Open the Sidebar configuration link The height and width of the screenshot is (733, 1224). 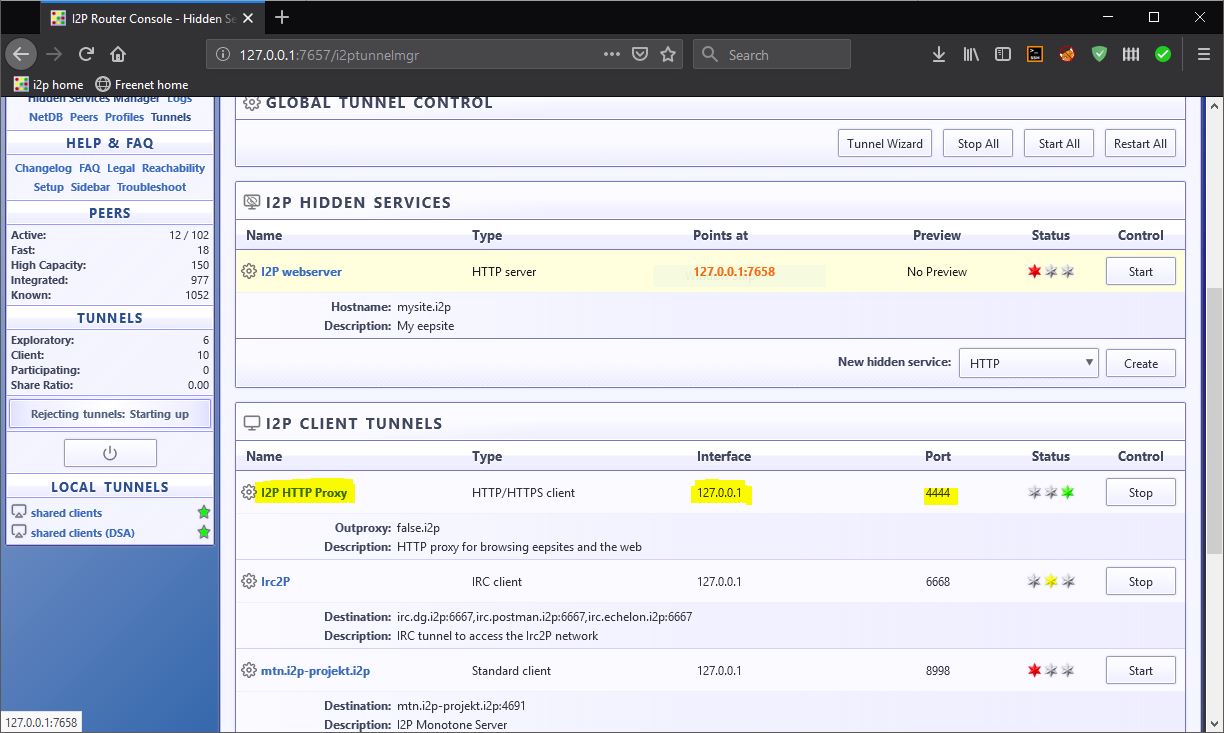pyautogui.click(x=90, y=187)
